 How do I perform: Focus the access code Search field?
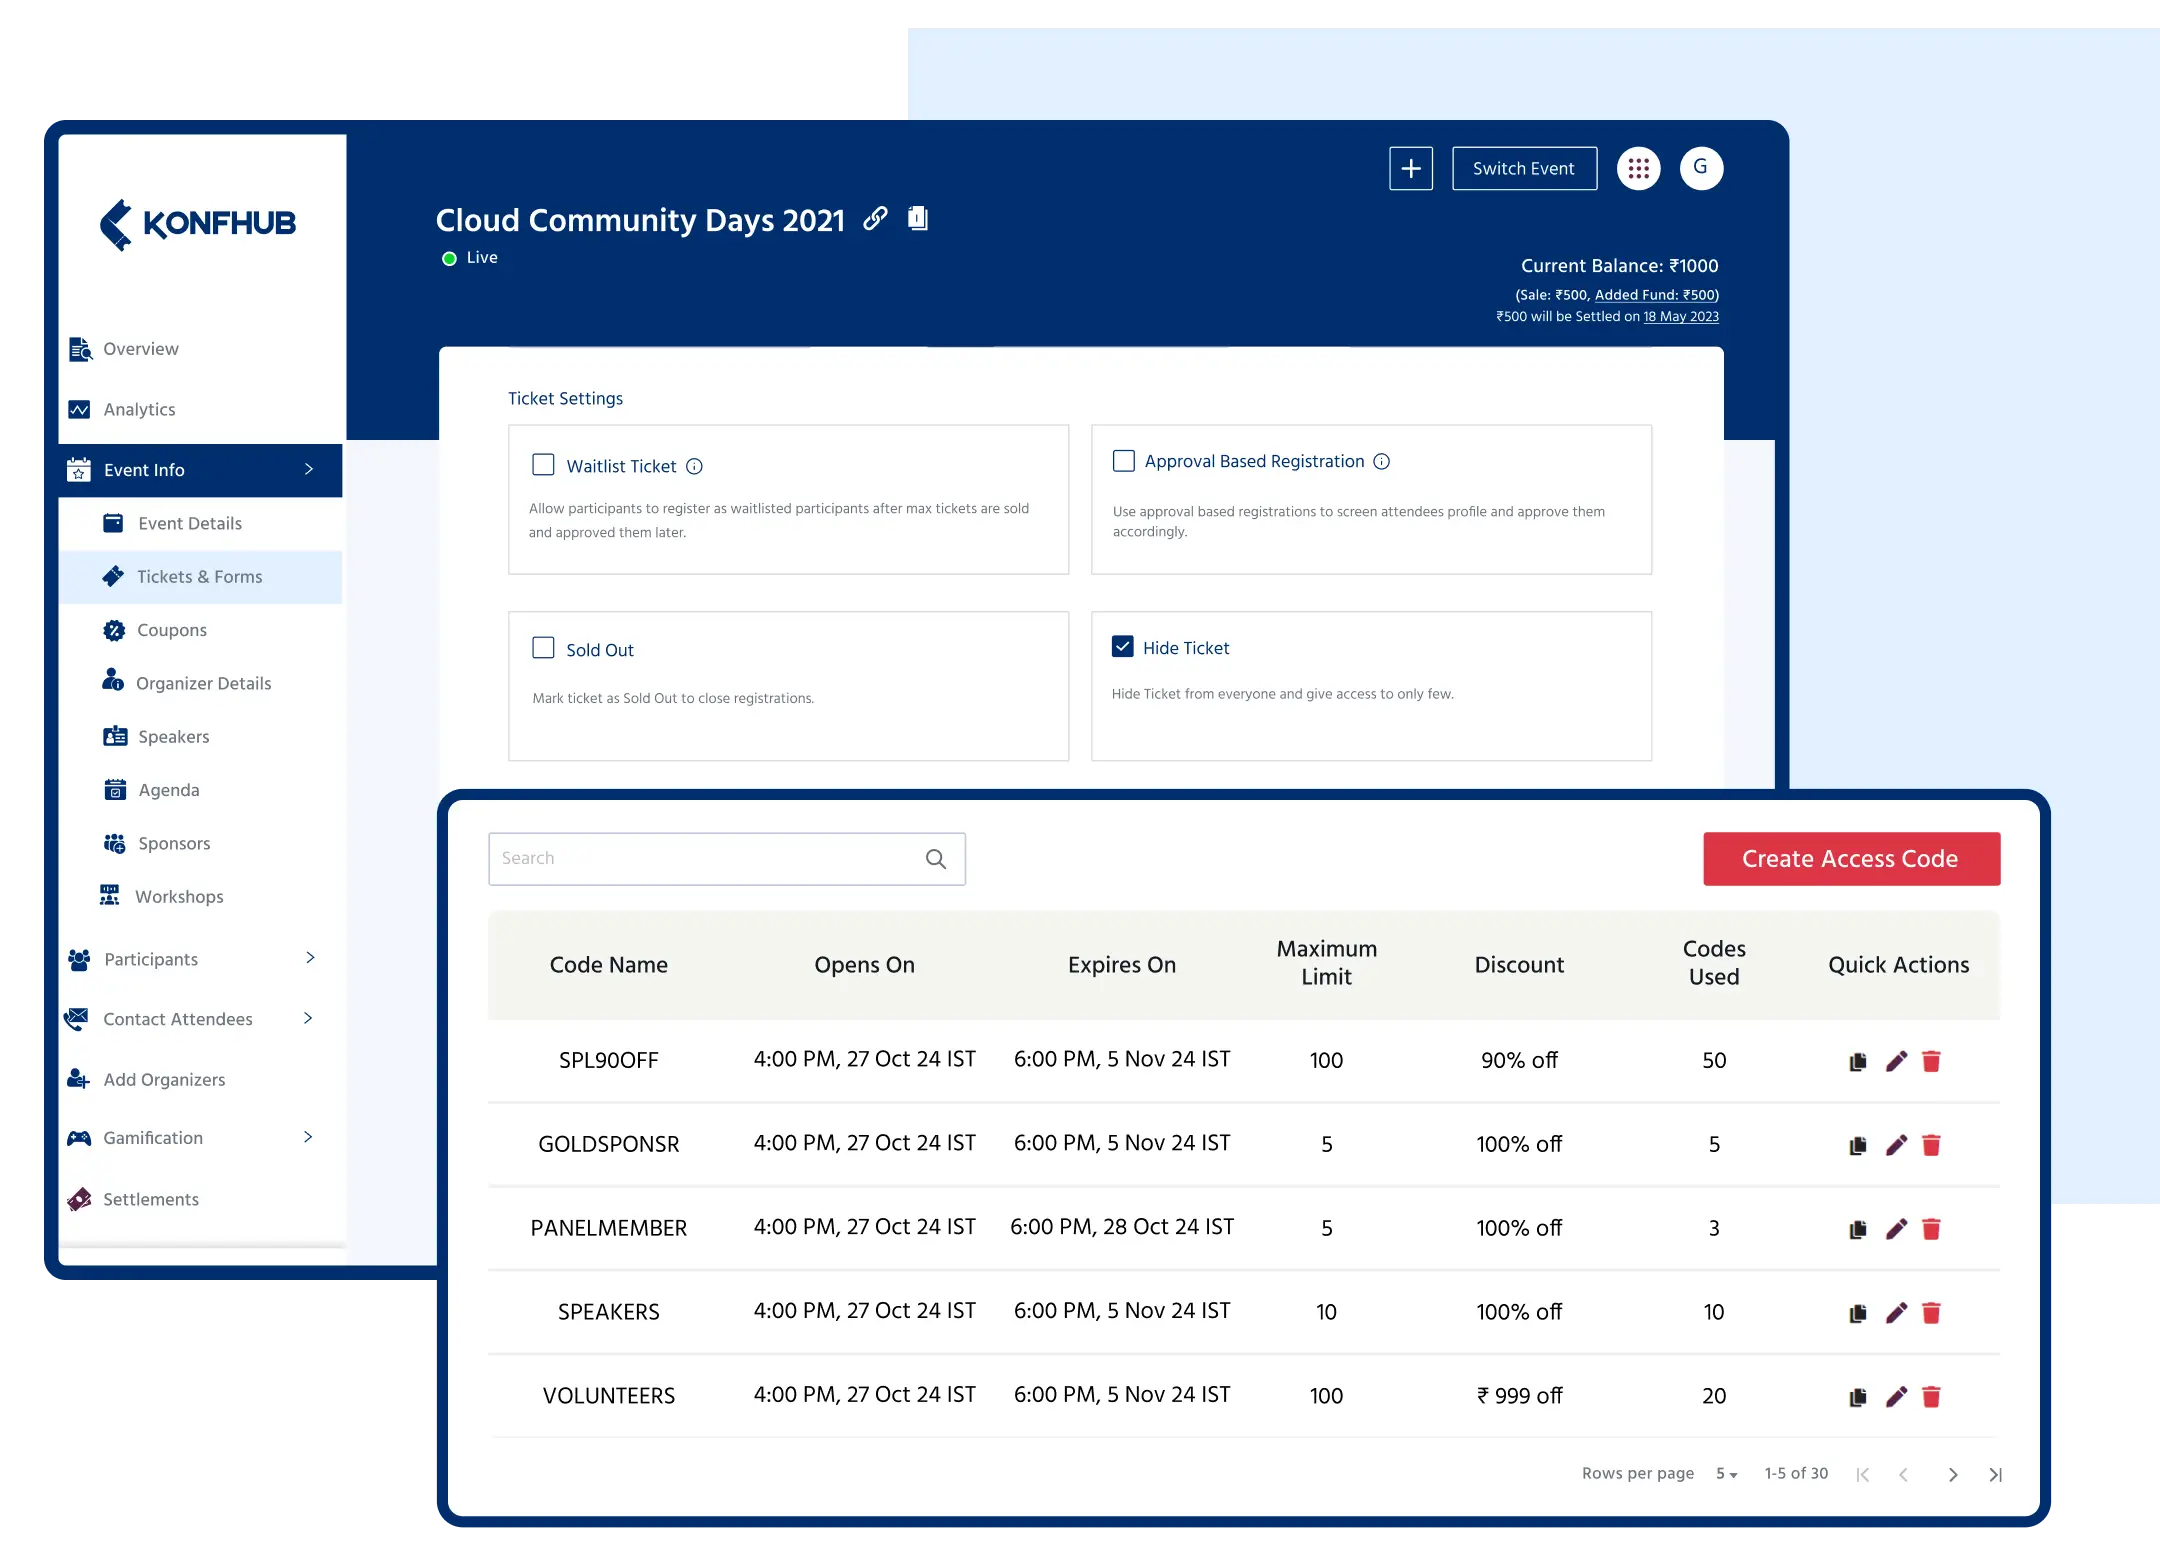click(727, 859)
